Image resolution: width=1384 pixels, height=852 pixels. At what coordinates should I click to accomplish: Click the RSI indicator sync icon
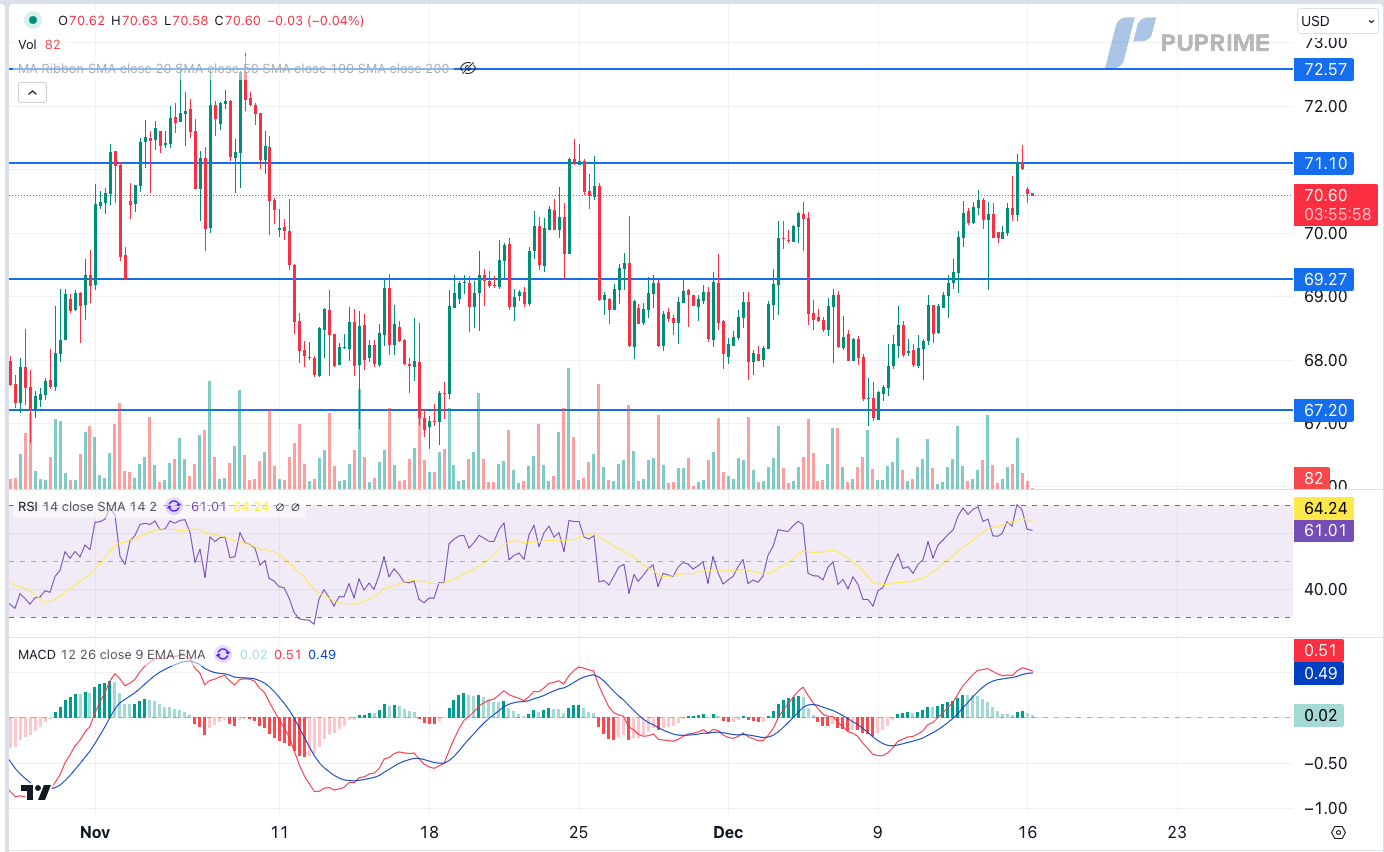click(173, 507)
